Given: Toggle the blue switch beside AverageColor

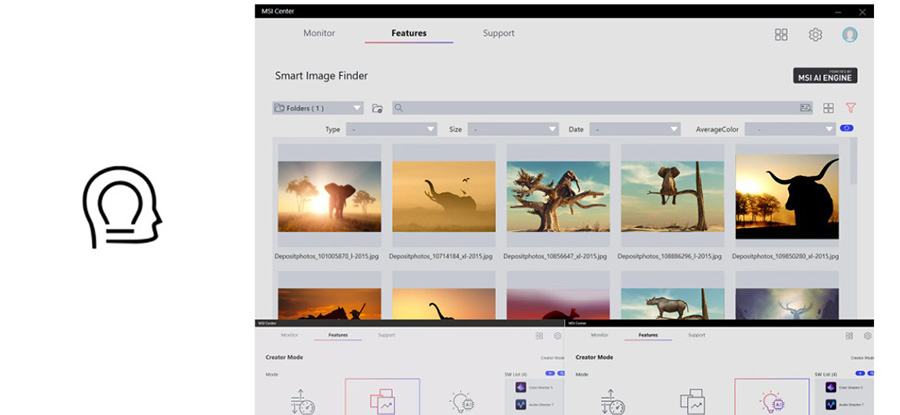Looking at the screenshot, I should [x=847, y=128].
